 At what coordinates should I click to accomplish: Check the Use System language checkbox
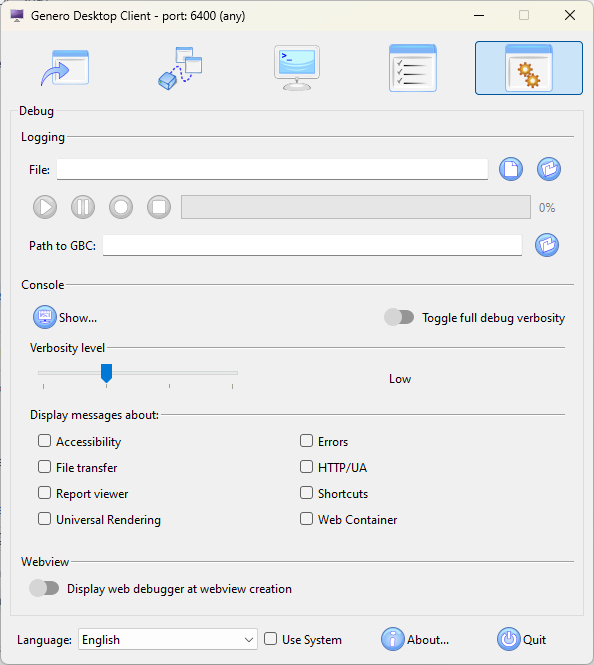click(x=271, y=639)
